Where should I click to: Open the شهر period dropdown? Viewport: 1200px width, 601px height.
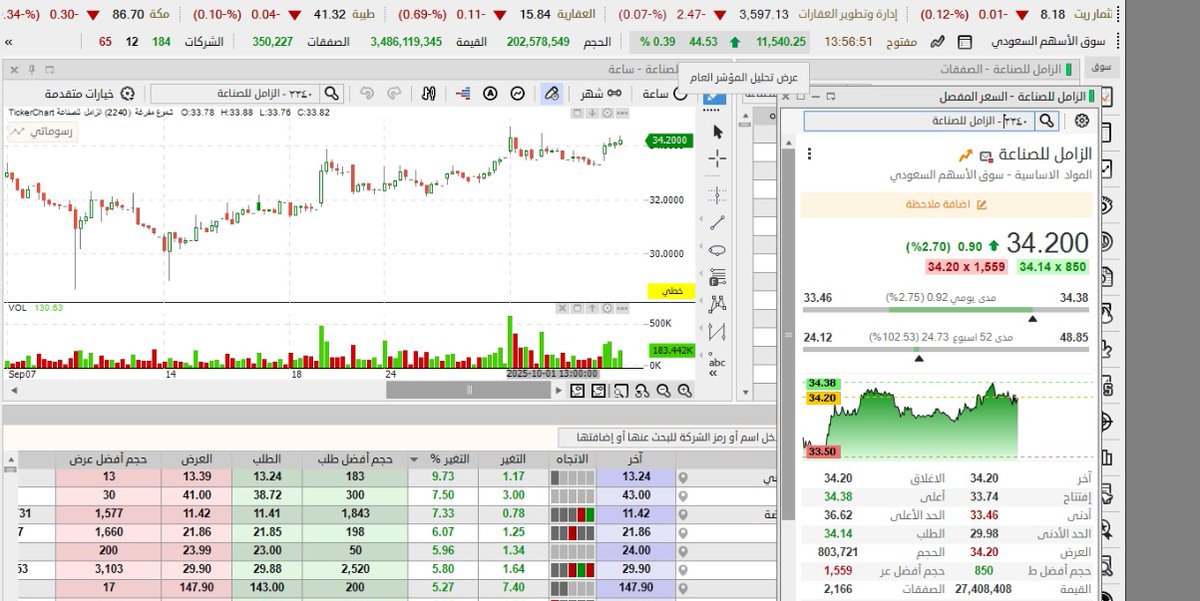[602, 93]
